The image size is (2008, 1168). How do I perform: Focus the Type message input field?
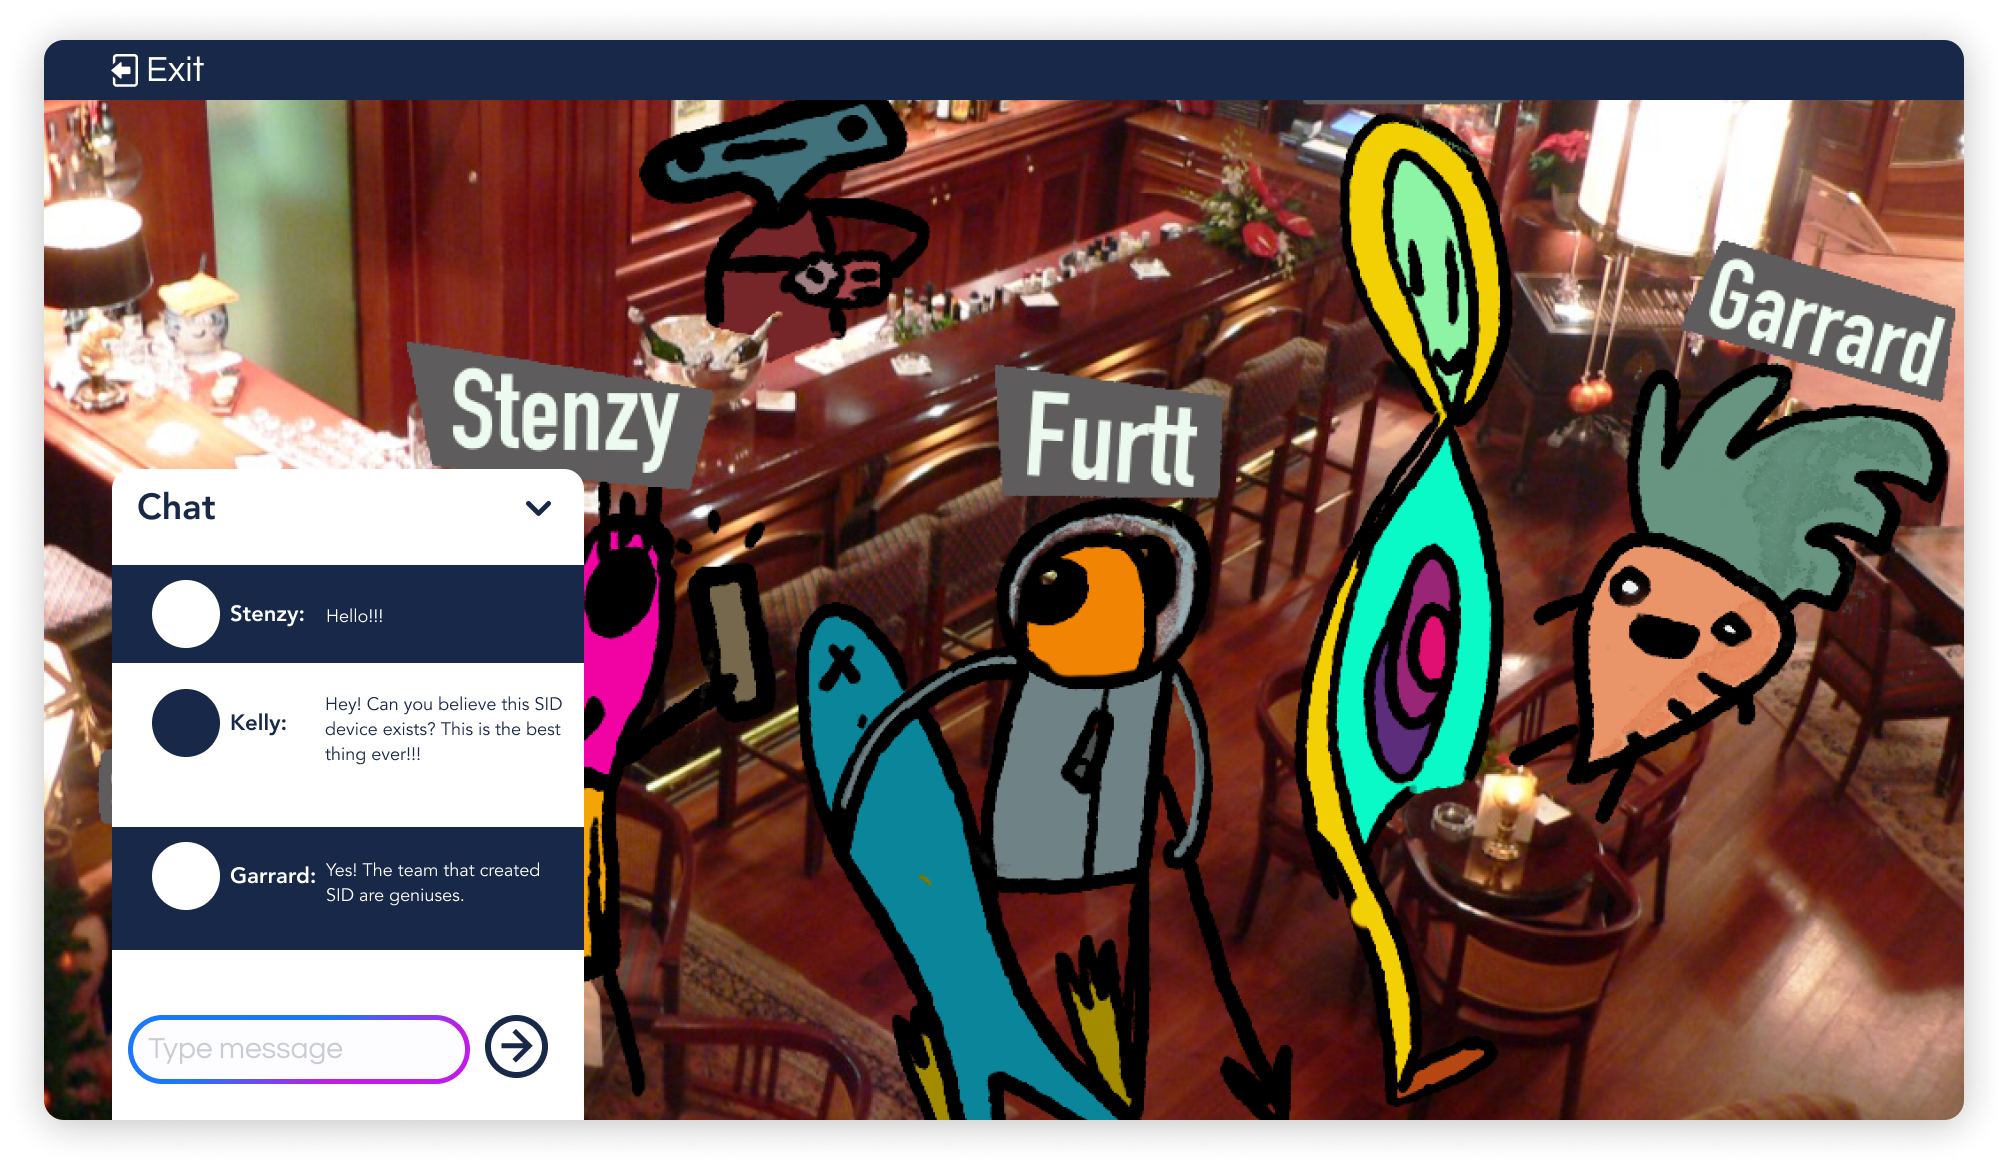click(x=299, y=1049)
